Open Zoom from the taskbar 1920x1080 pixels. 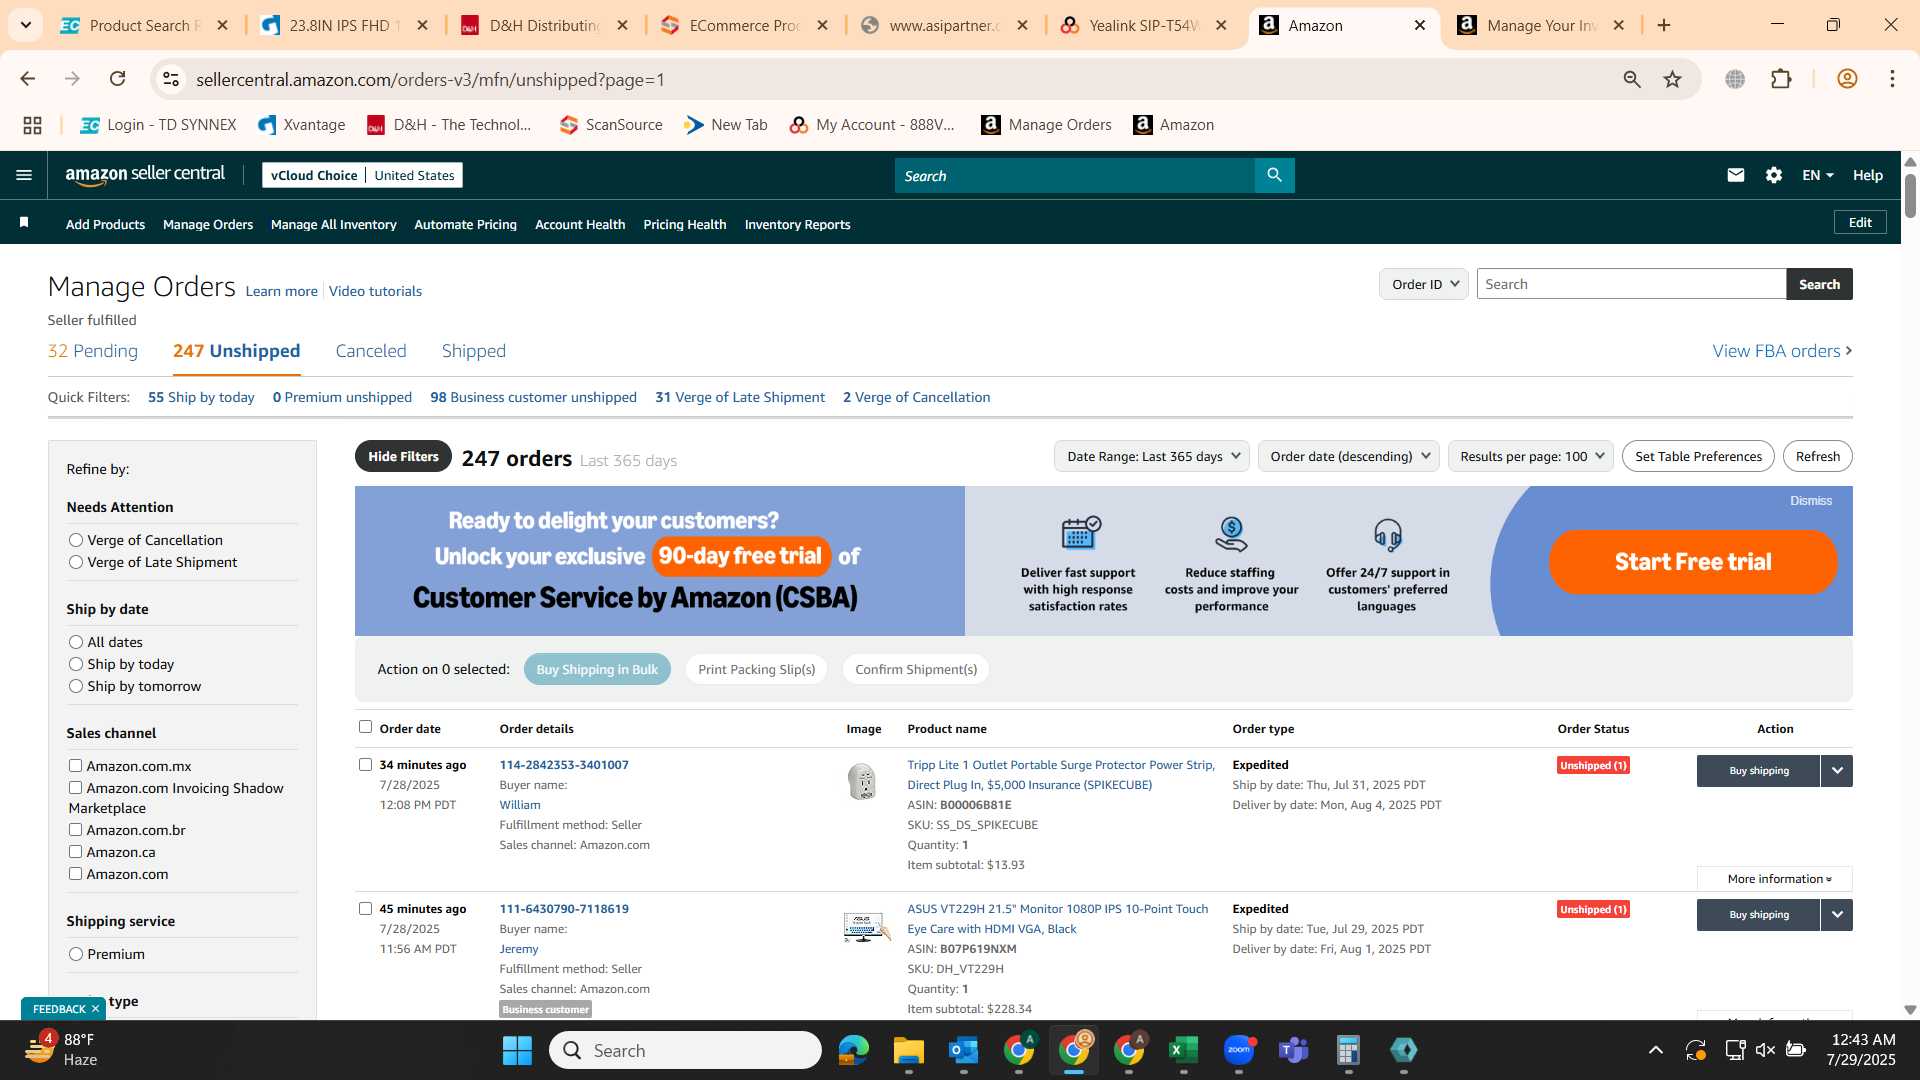(1238, 1050)
